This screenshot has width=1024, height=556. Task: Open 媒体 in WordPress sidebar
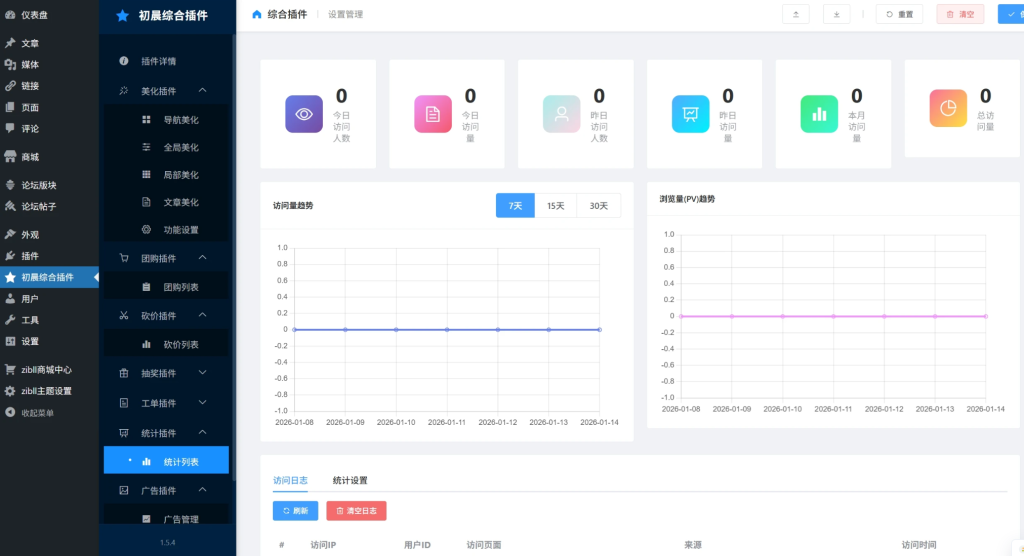[x=49, y=64]
